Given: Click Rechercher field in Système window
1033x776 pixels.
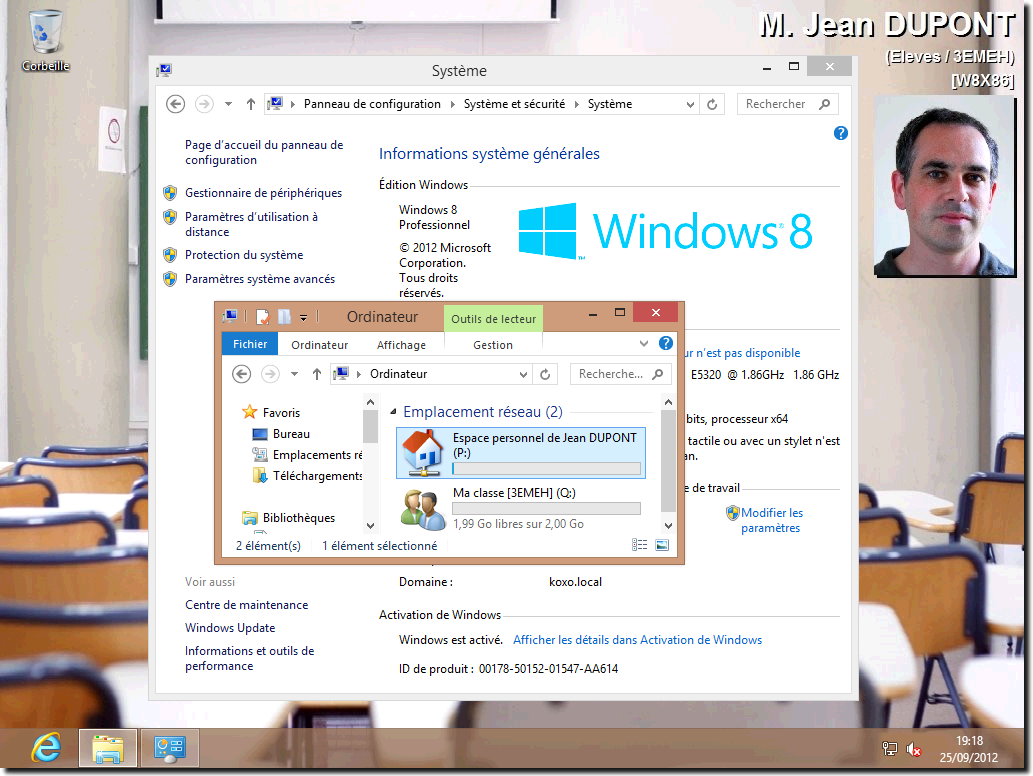Looking at the screenshot, I should [x=788, y=104].
